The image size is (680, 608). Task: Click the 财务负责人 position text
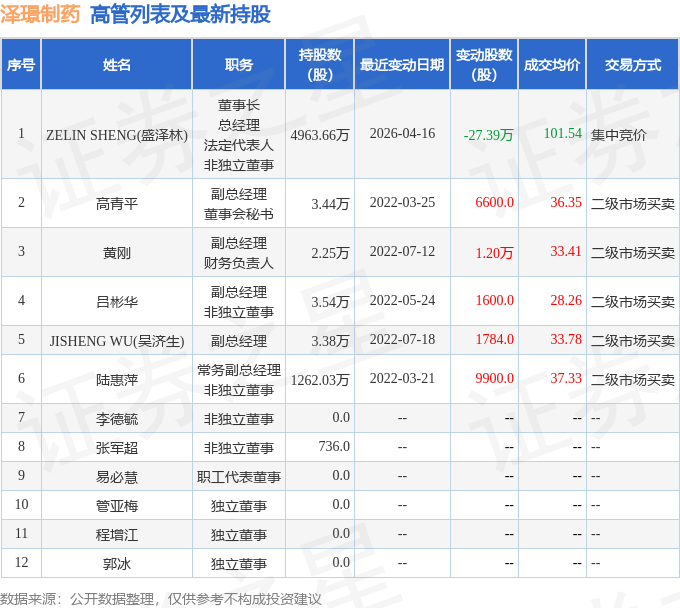click(239, 263)
